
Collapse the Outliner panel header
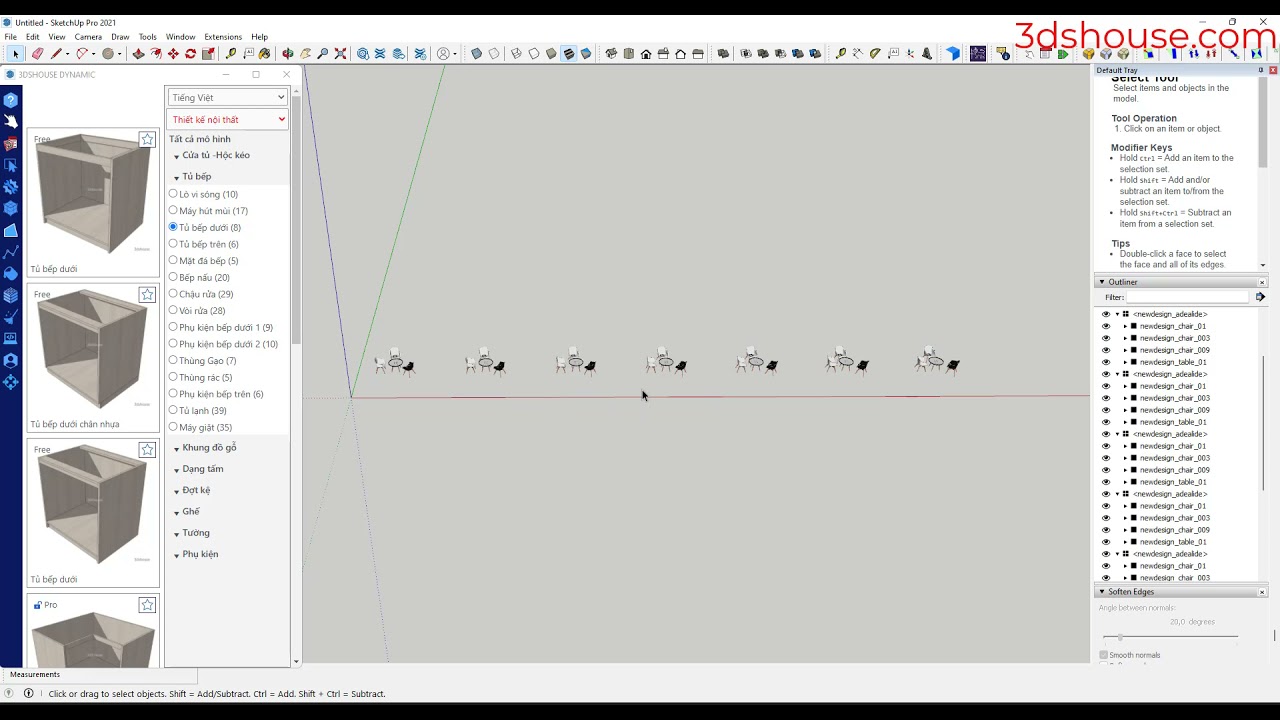coord(1181,282)
